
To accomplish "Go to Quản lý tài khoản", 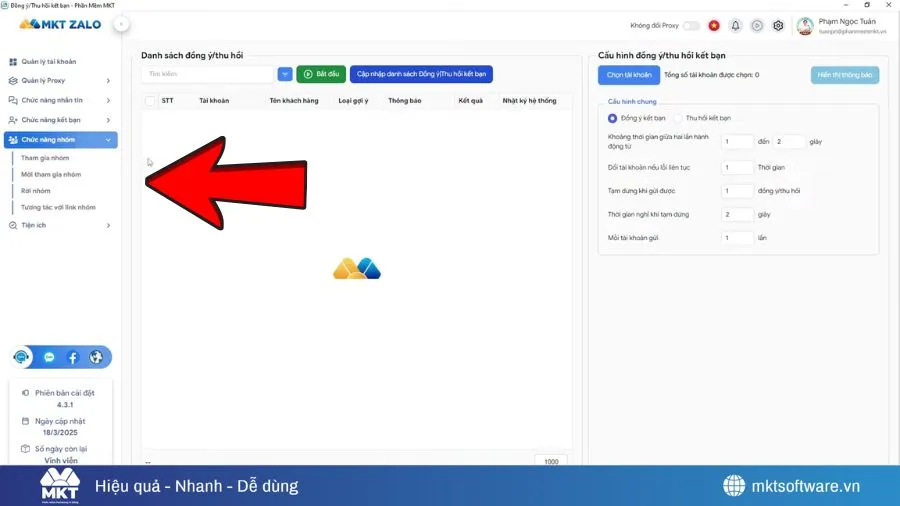I will tap(48, 62).
